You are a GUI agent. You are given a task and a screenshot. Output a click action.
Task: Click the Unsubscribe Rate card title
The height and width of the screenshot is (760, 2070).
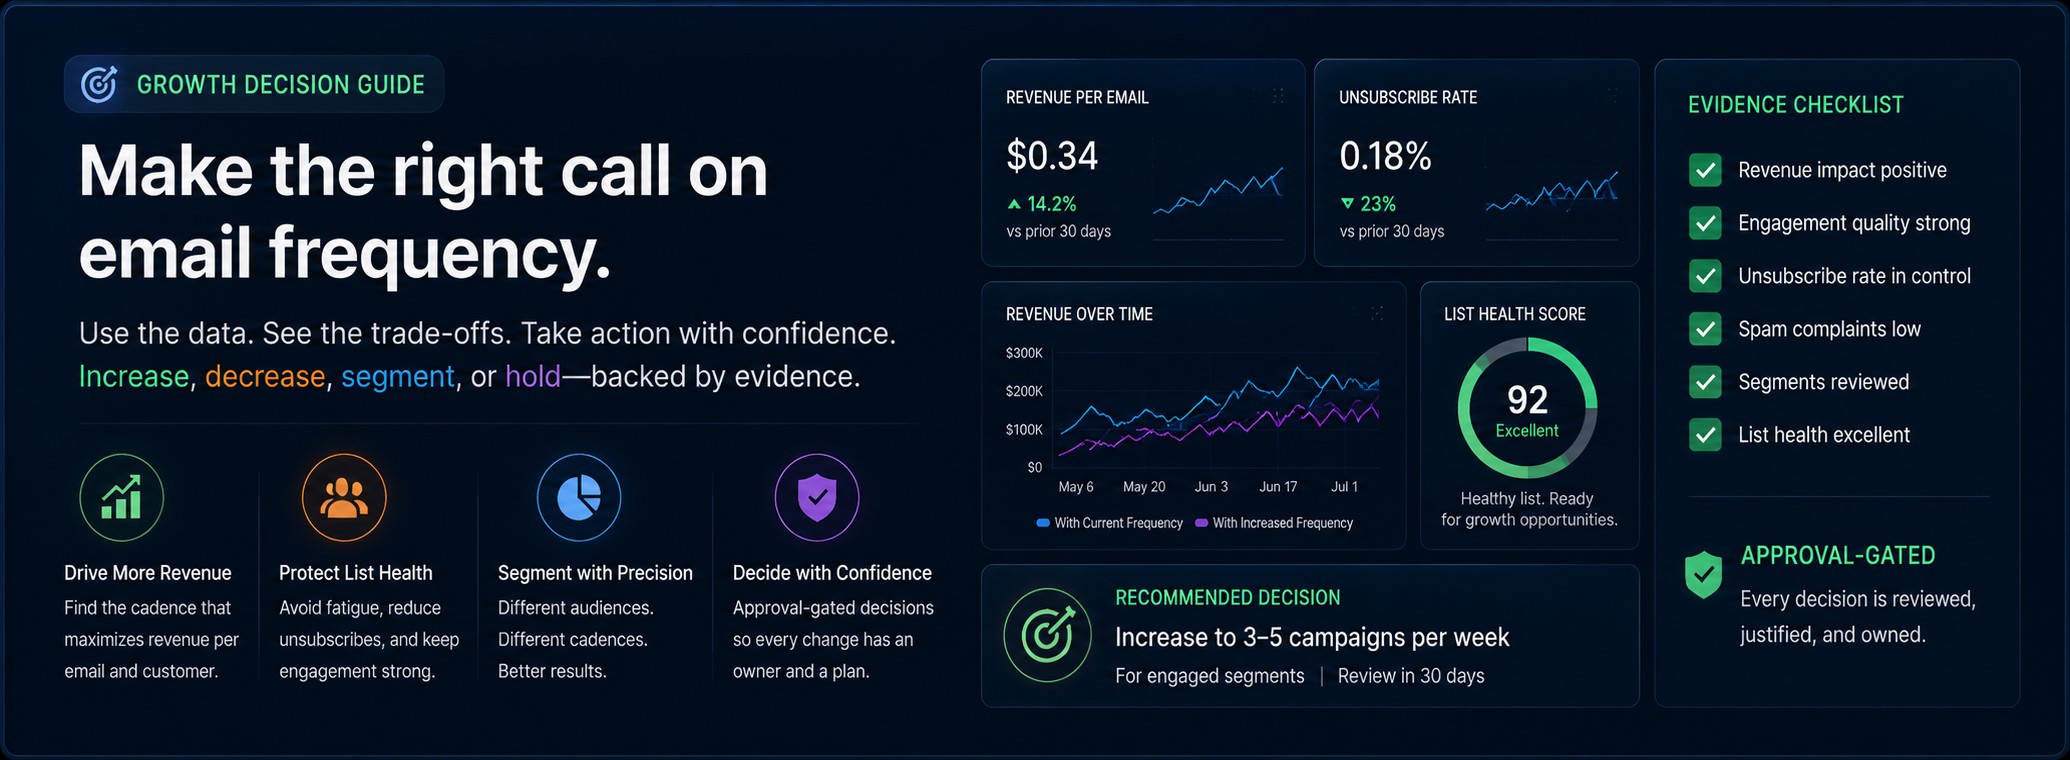coord(1408,97)
